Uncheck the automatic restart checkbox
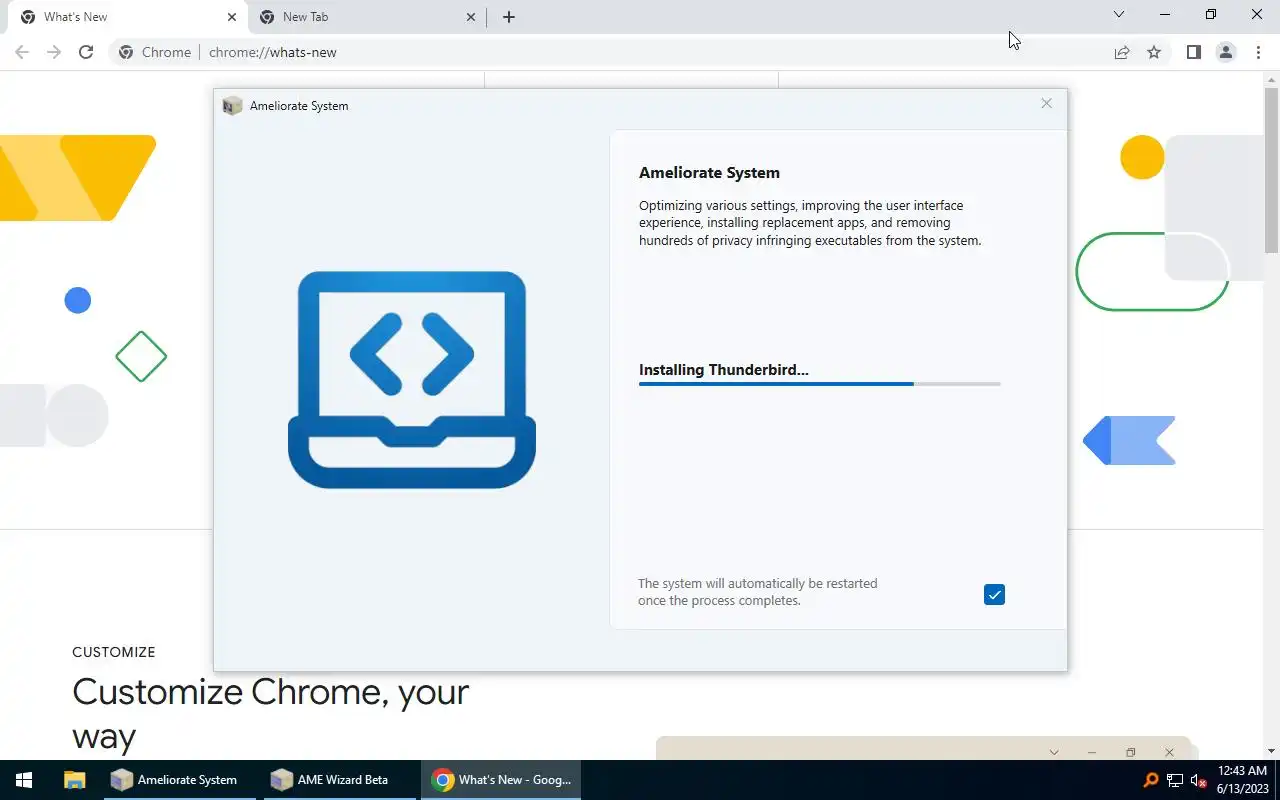The image size is (1280, 800). click(994, 595)
